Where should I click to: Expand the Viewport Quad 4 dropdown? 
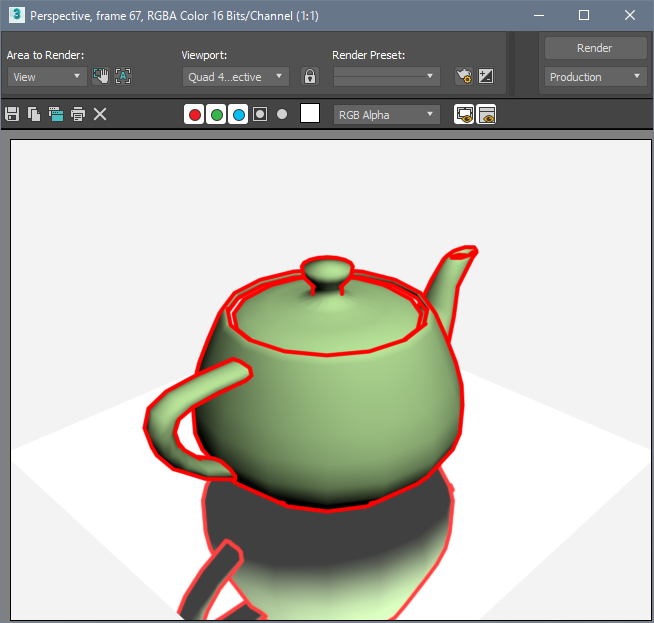point(236,76)
